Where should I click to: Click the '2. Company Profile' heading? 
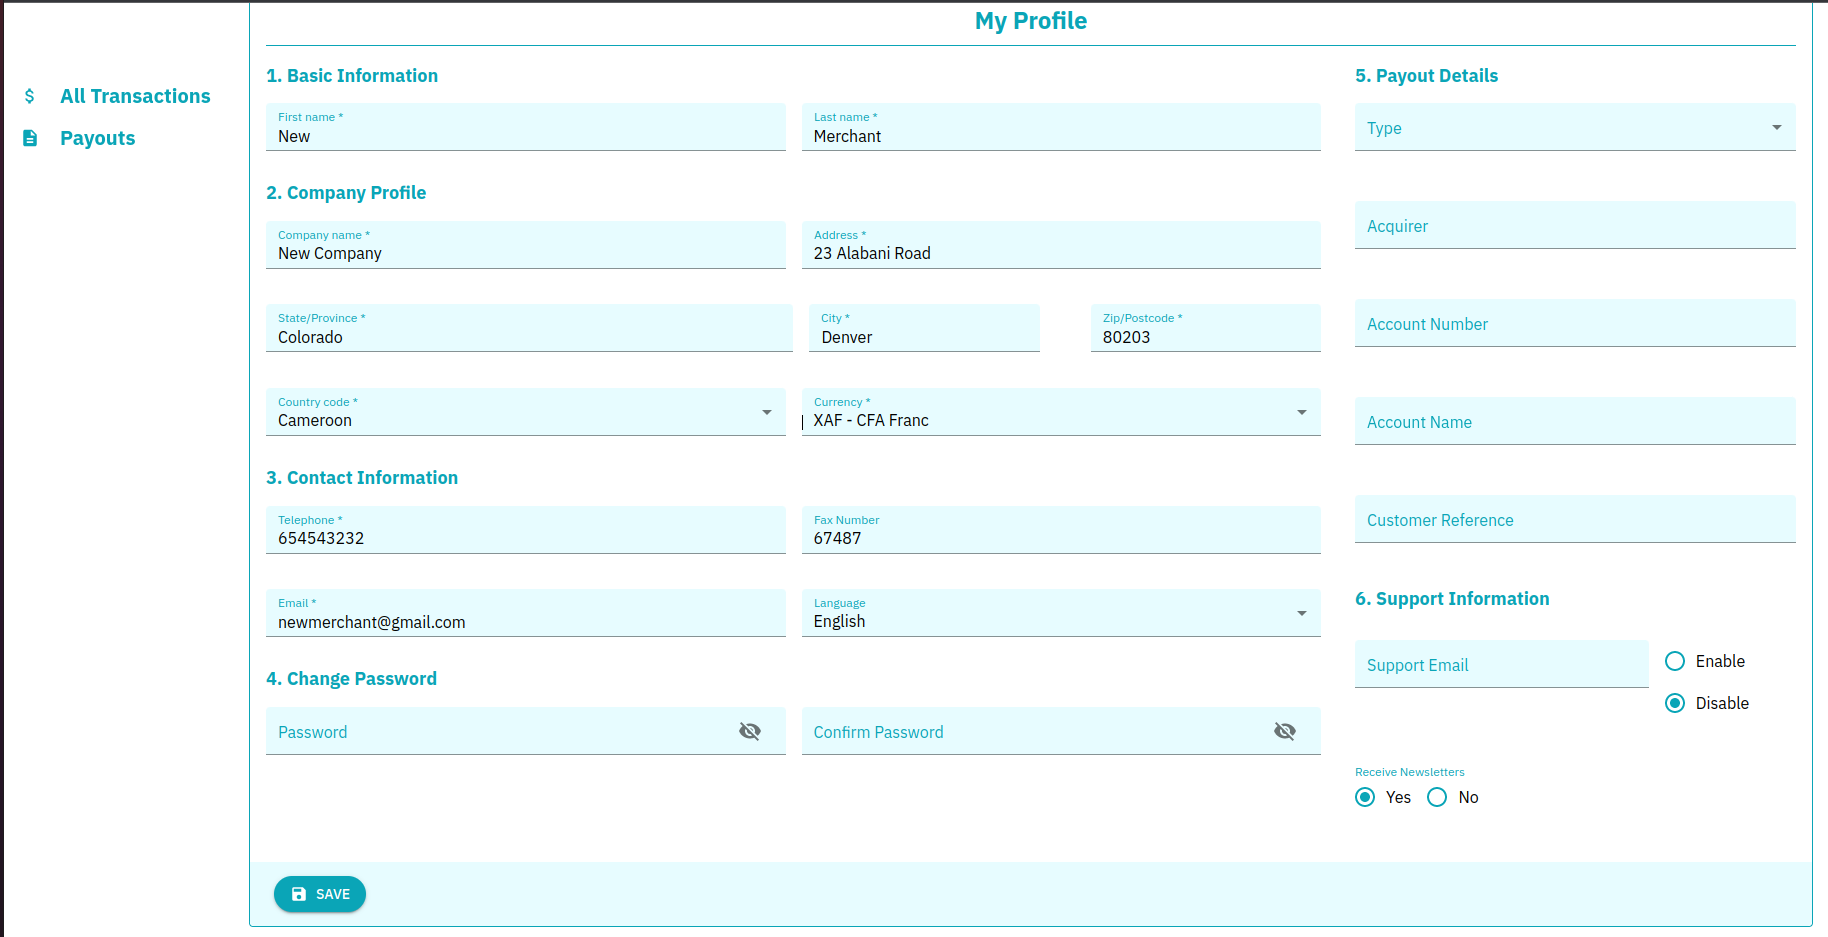pyautogui.click(x=346, y=193)
